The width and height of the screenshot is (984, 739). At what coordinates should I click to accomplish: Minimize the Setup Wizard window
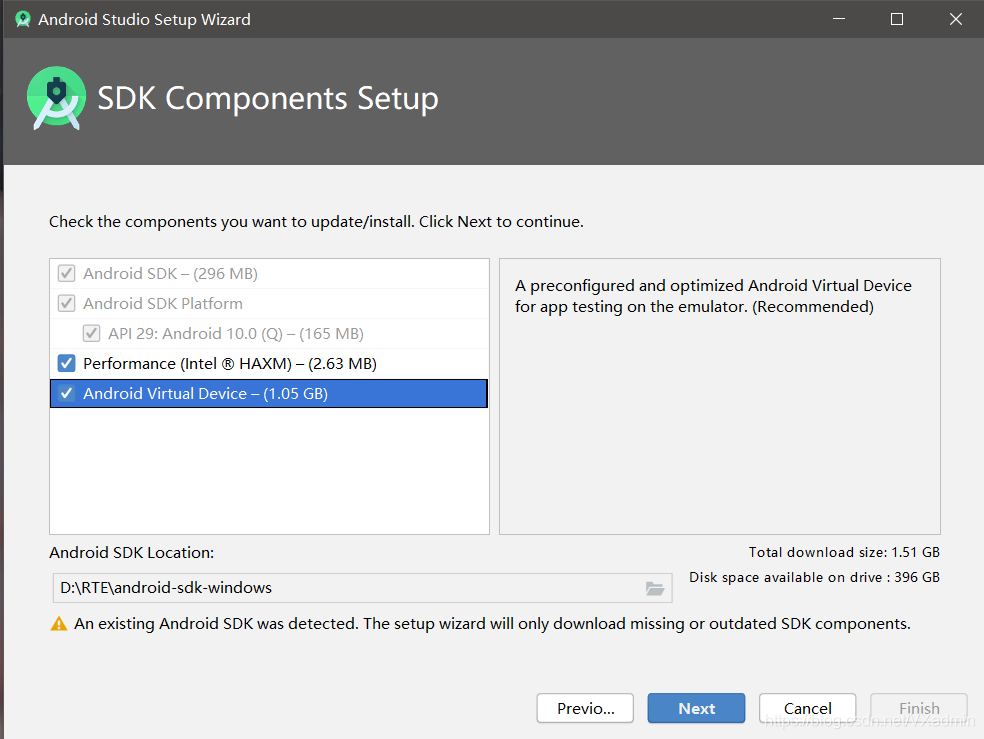click(x=839, y=19)
